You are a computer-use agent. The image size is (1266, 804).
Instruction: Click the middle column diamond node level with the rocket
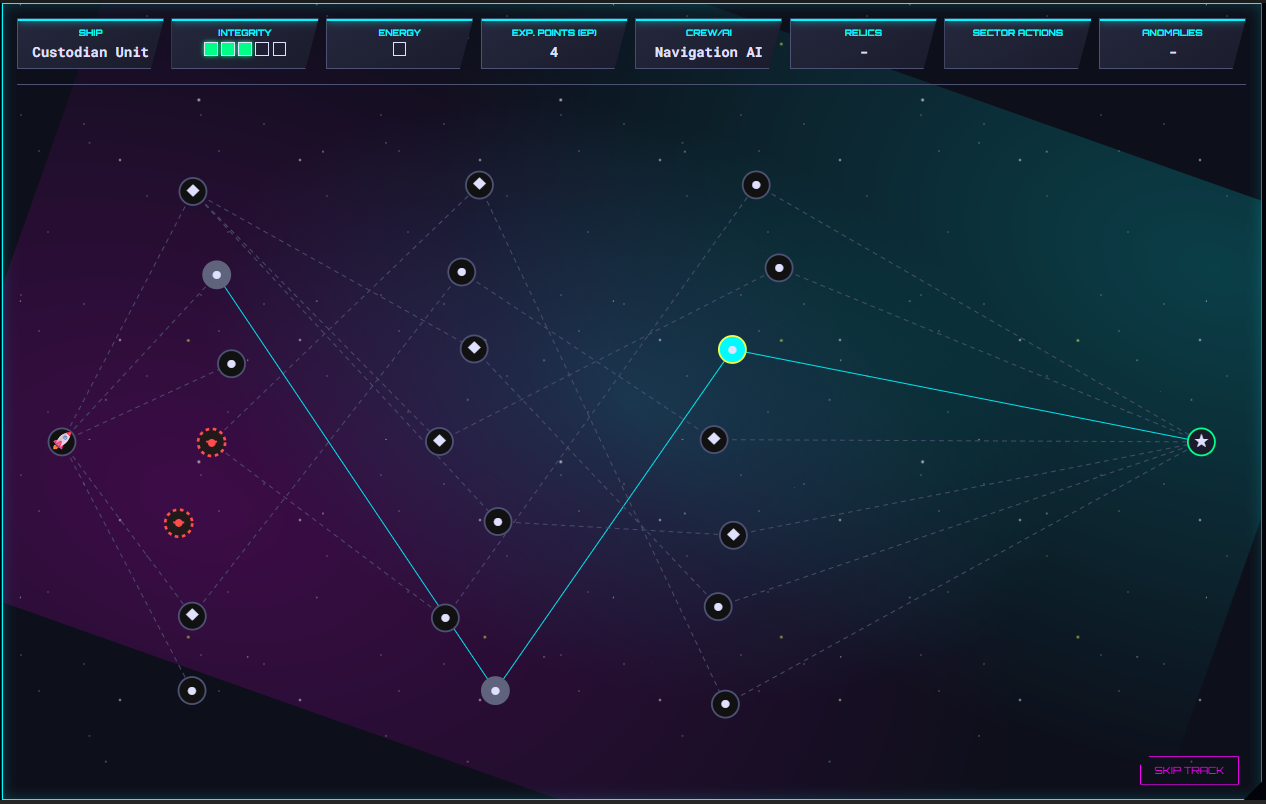coord(439,441)
